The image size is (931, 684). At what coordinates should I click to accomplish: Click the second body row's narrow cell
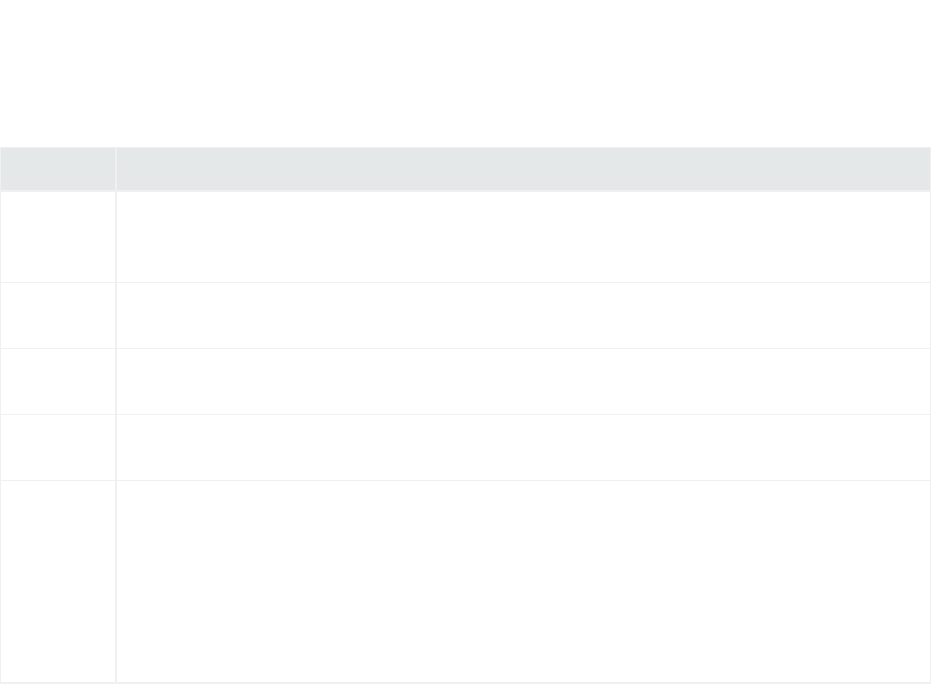tap(57, 315)
